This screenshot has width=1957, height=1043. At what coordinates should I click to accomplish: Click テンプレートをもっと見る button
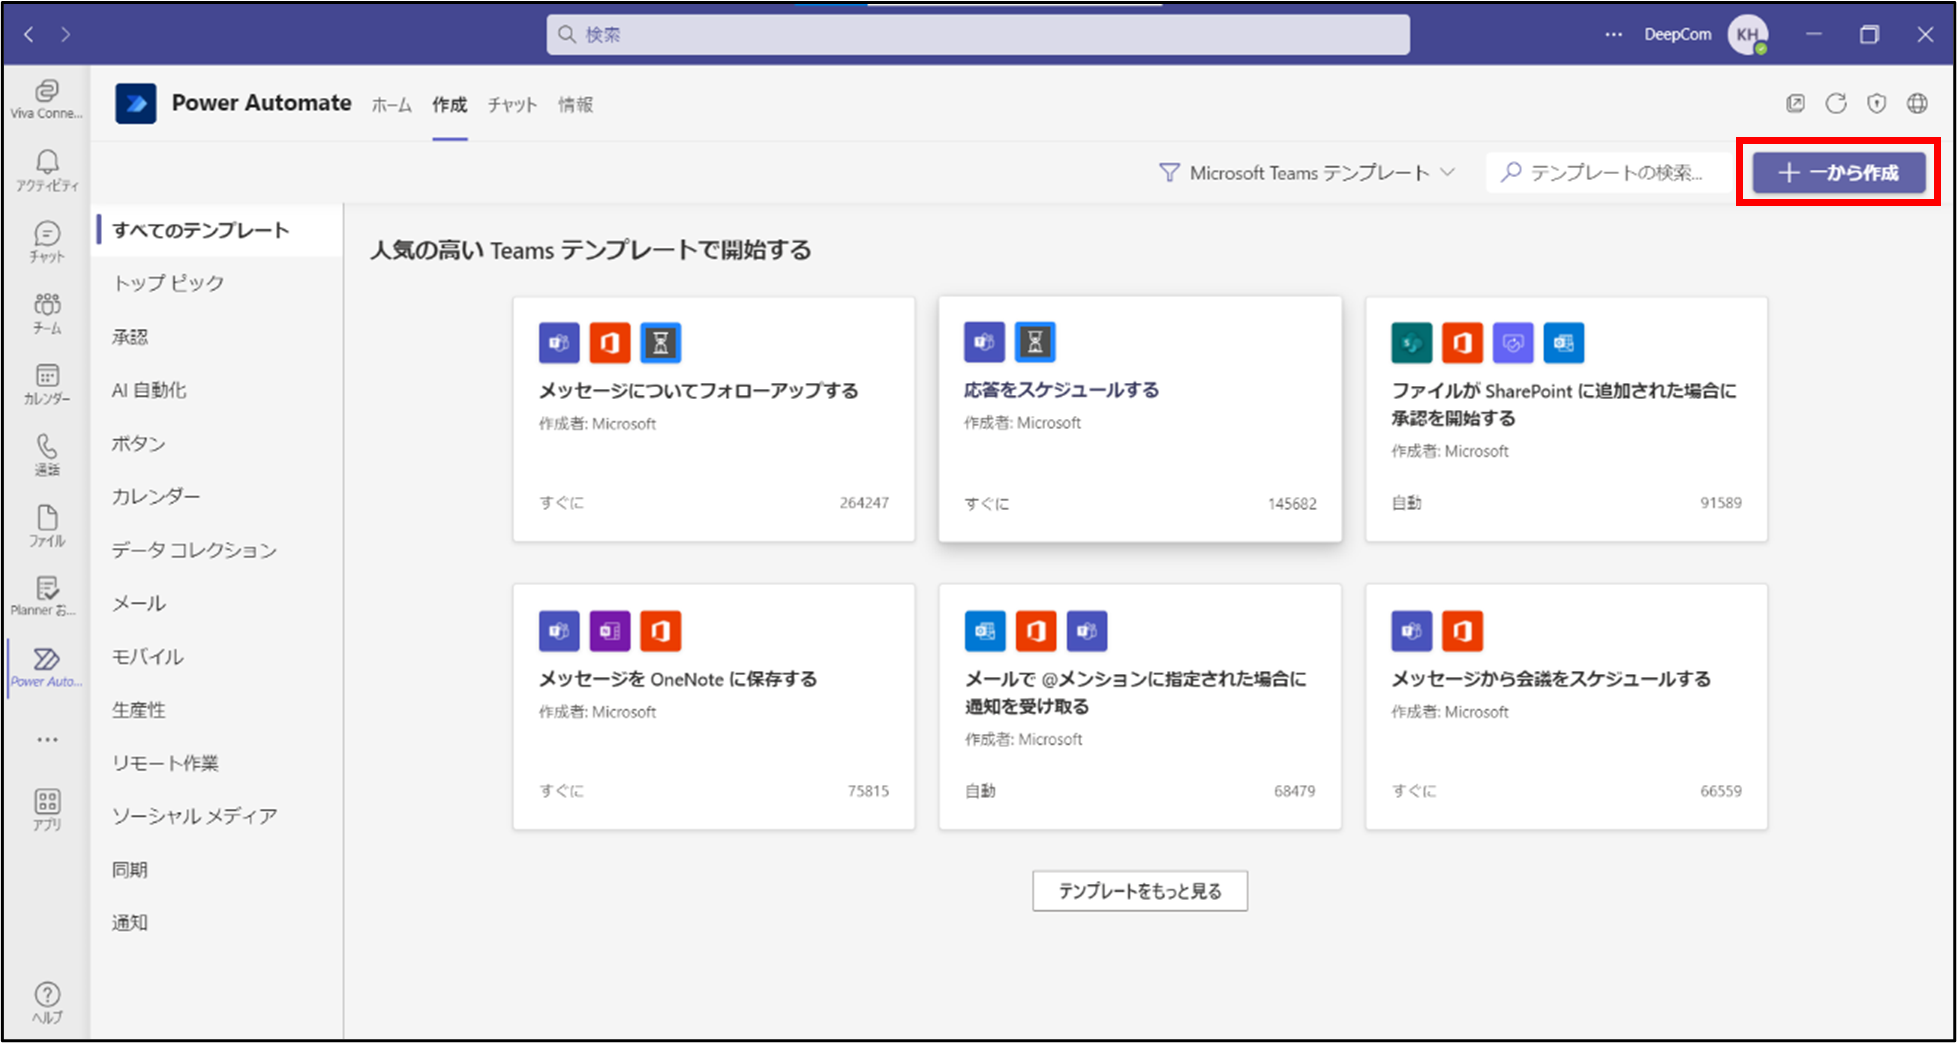click(x=1140, y=891)
